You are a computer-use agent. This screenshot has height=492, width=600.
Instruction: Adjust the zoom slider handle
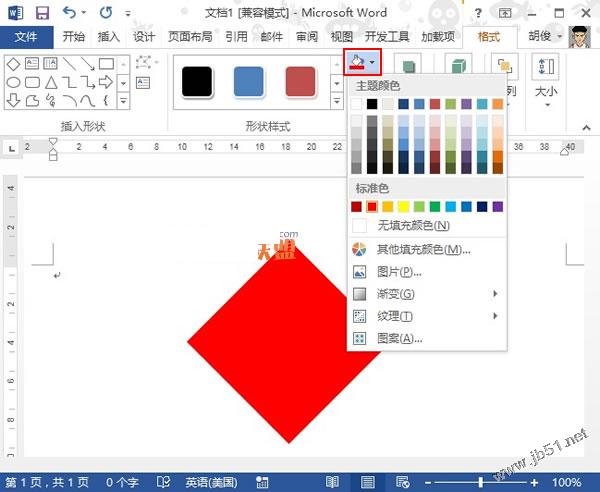481,482
